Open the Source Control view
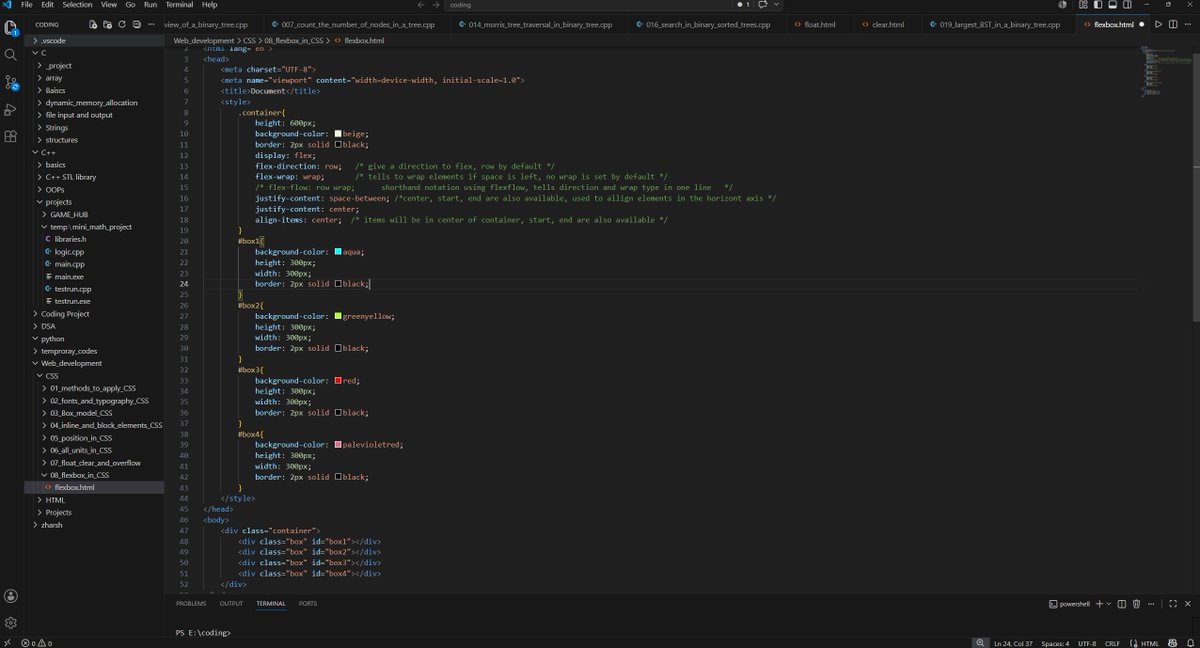Image resolution: width=1200 pixels, height=648 pixels. [x=11, y=82]
